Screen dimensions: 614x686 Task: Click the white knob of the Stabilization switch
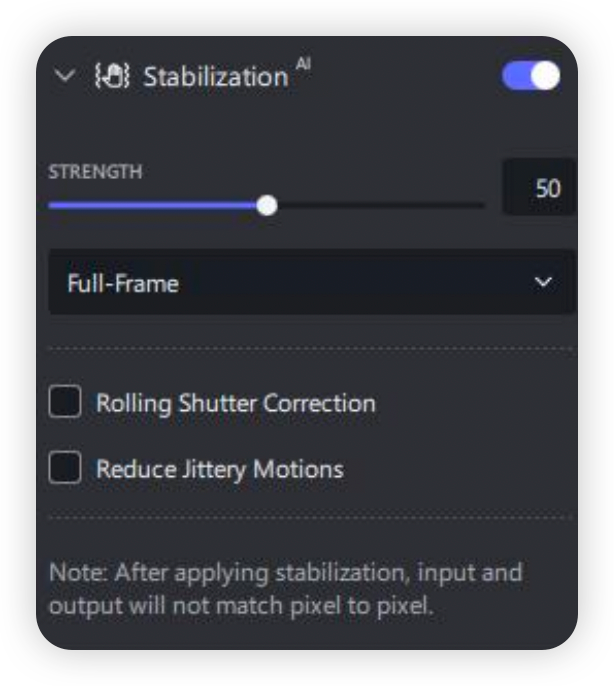coord(545,76)
